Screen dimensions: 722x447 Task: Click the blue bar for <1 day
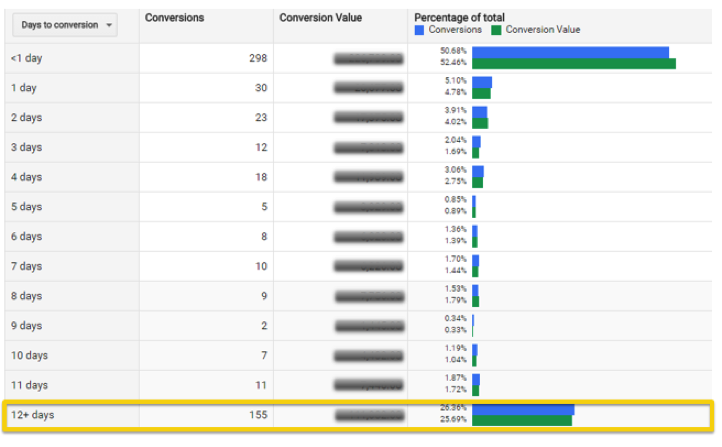coord(570,52)
